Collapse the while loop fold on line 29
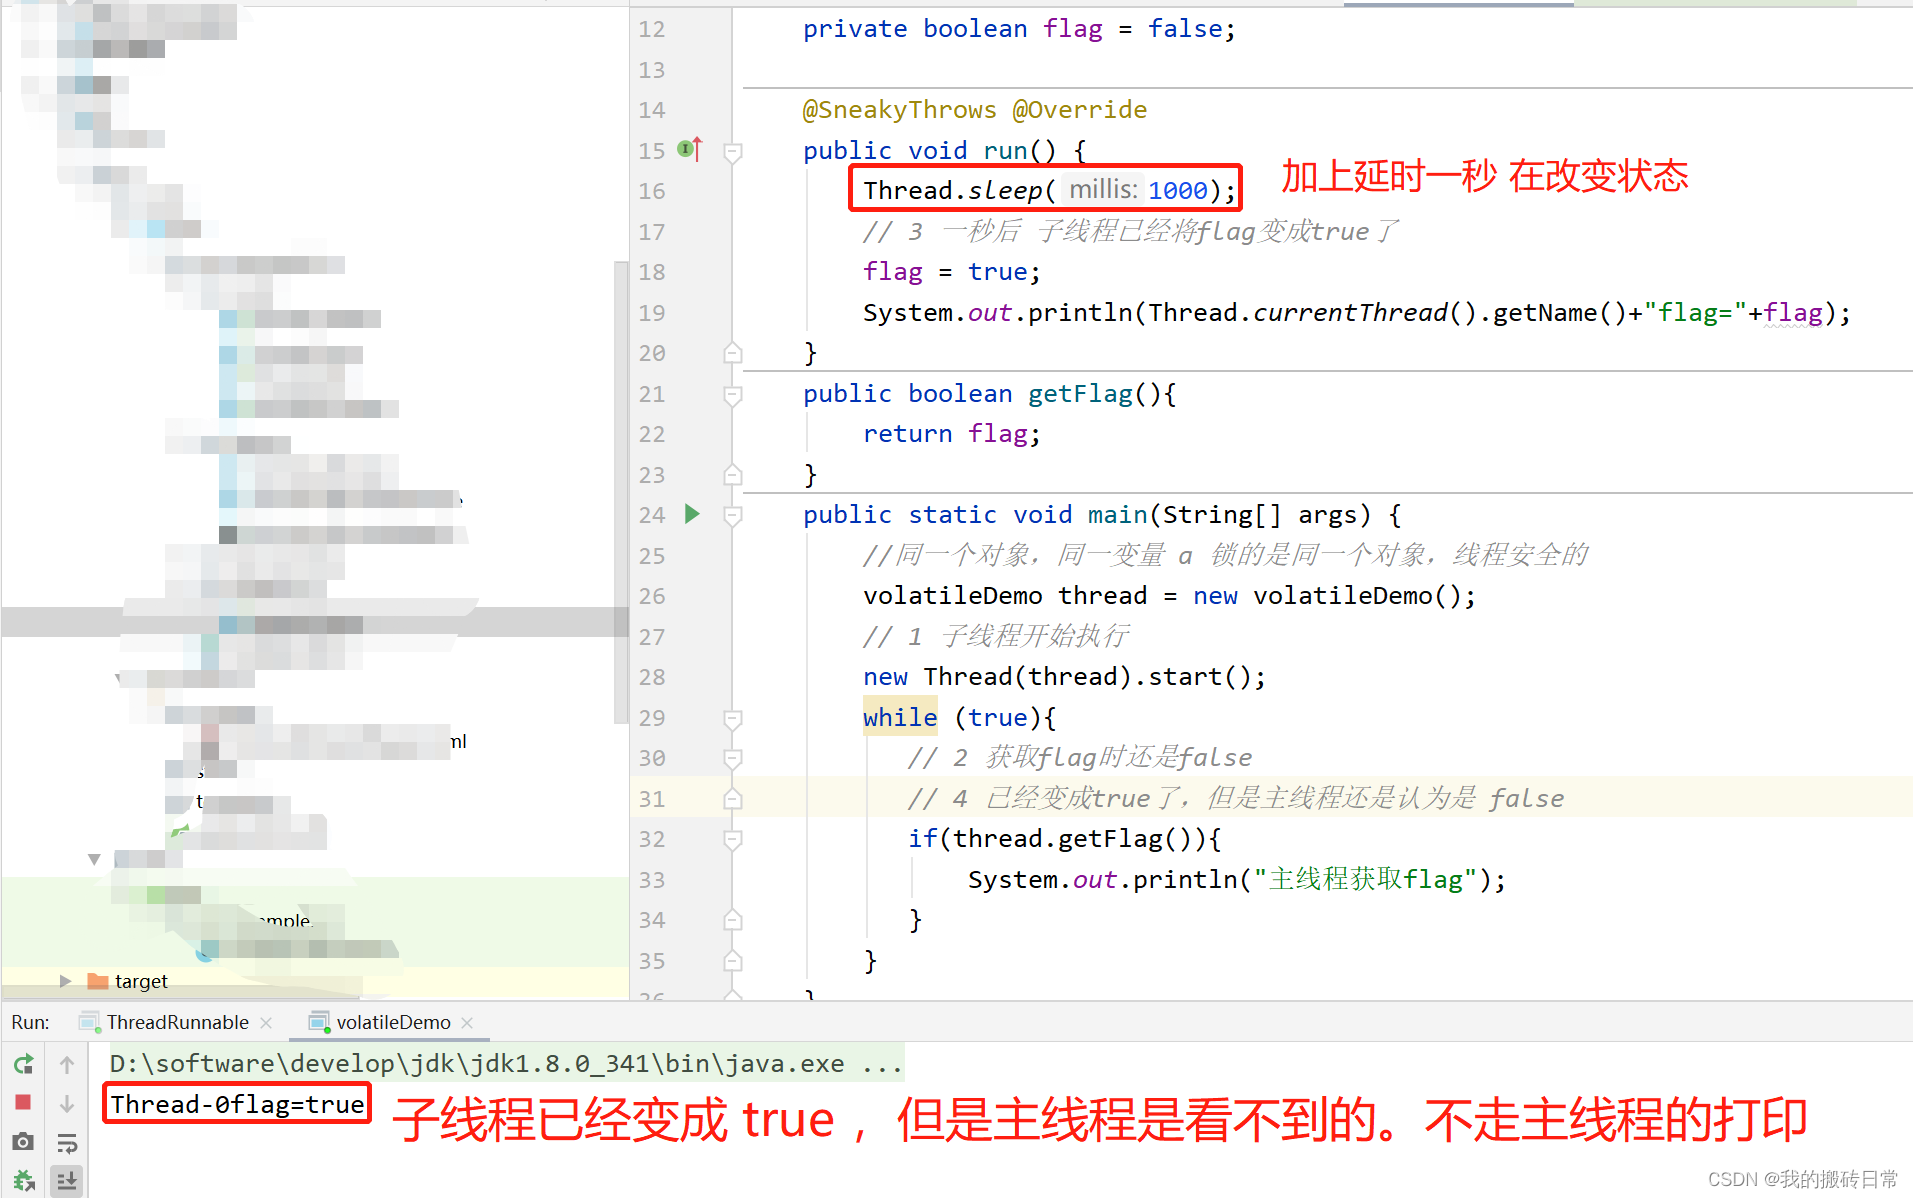1913x1198 pixels. point(732,718)
